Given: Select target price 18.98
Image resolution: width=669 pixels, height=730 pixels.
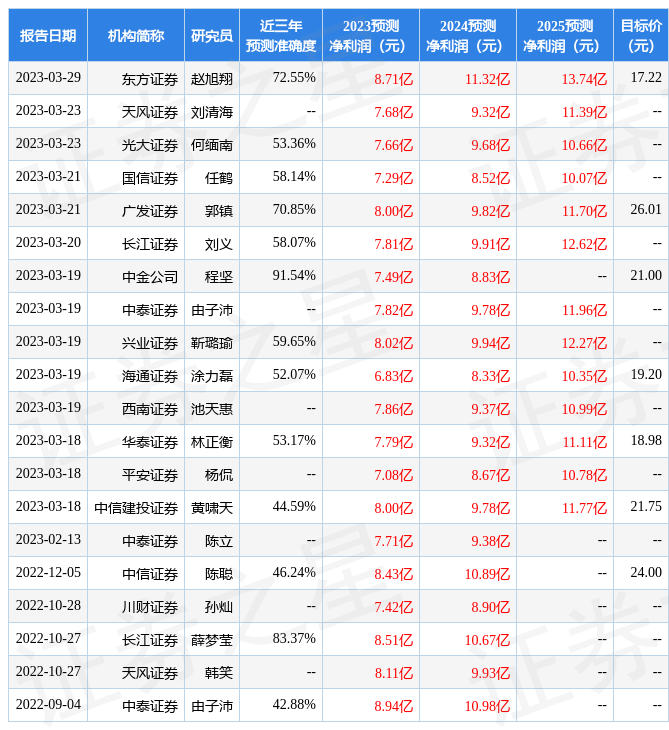Looking at the screenshot, I should (x=646, y=440).
